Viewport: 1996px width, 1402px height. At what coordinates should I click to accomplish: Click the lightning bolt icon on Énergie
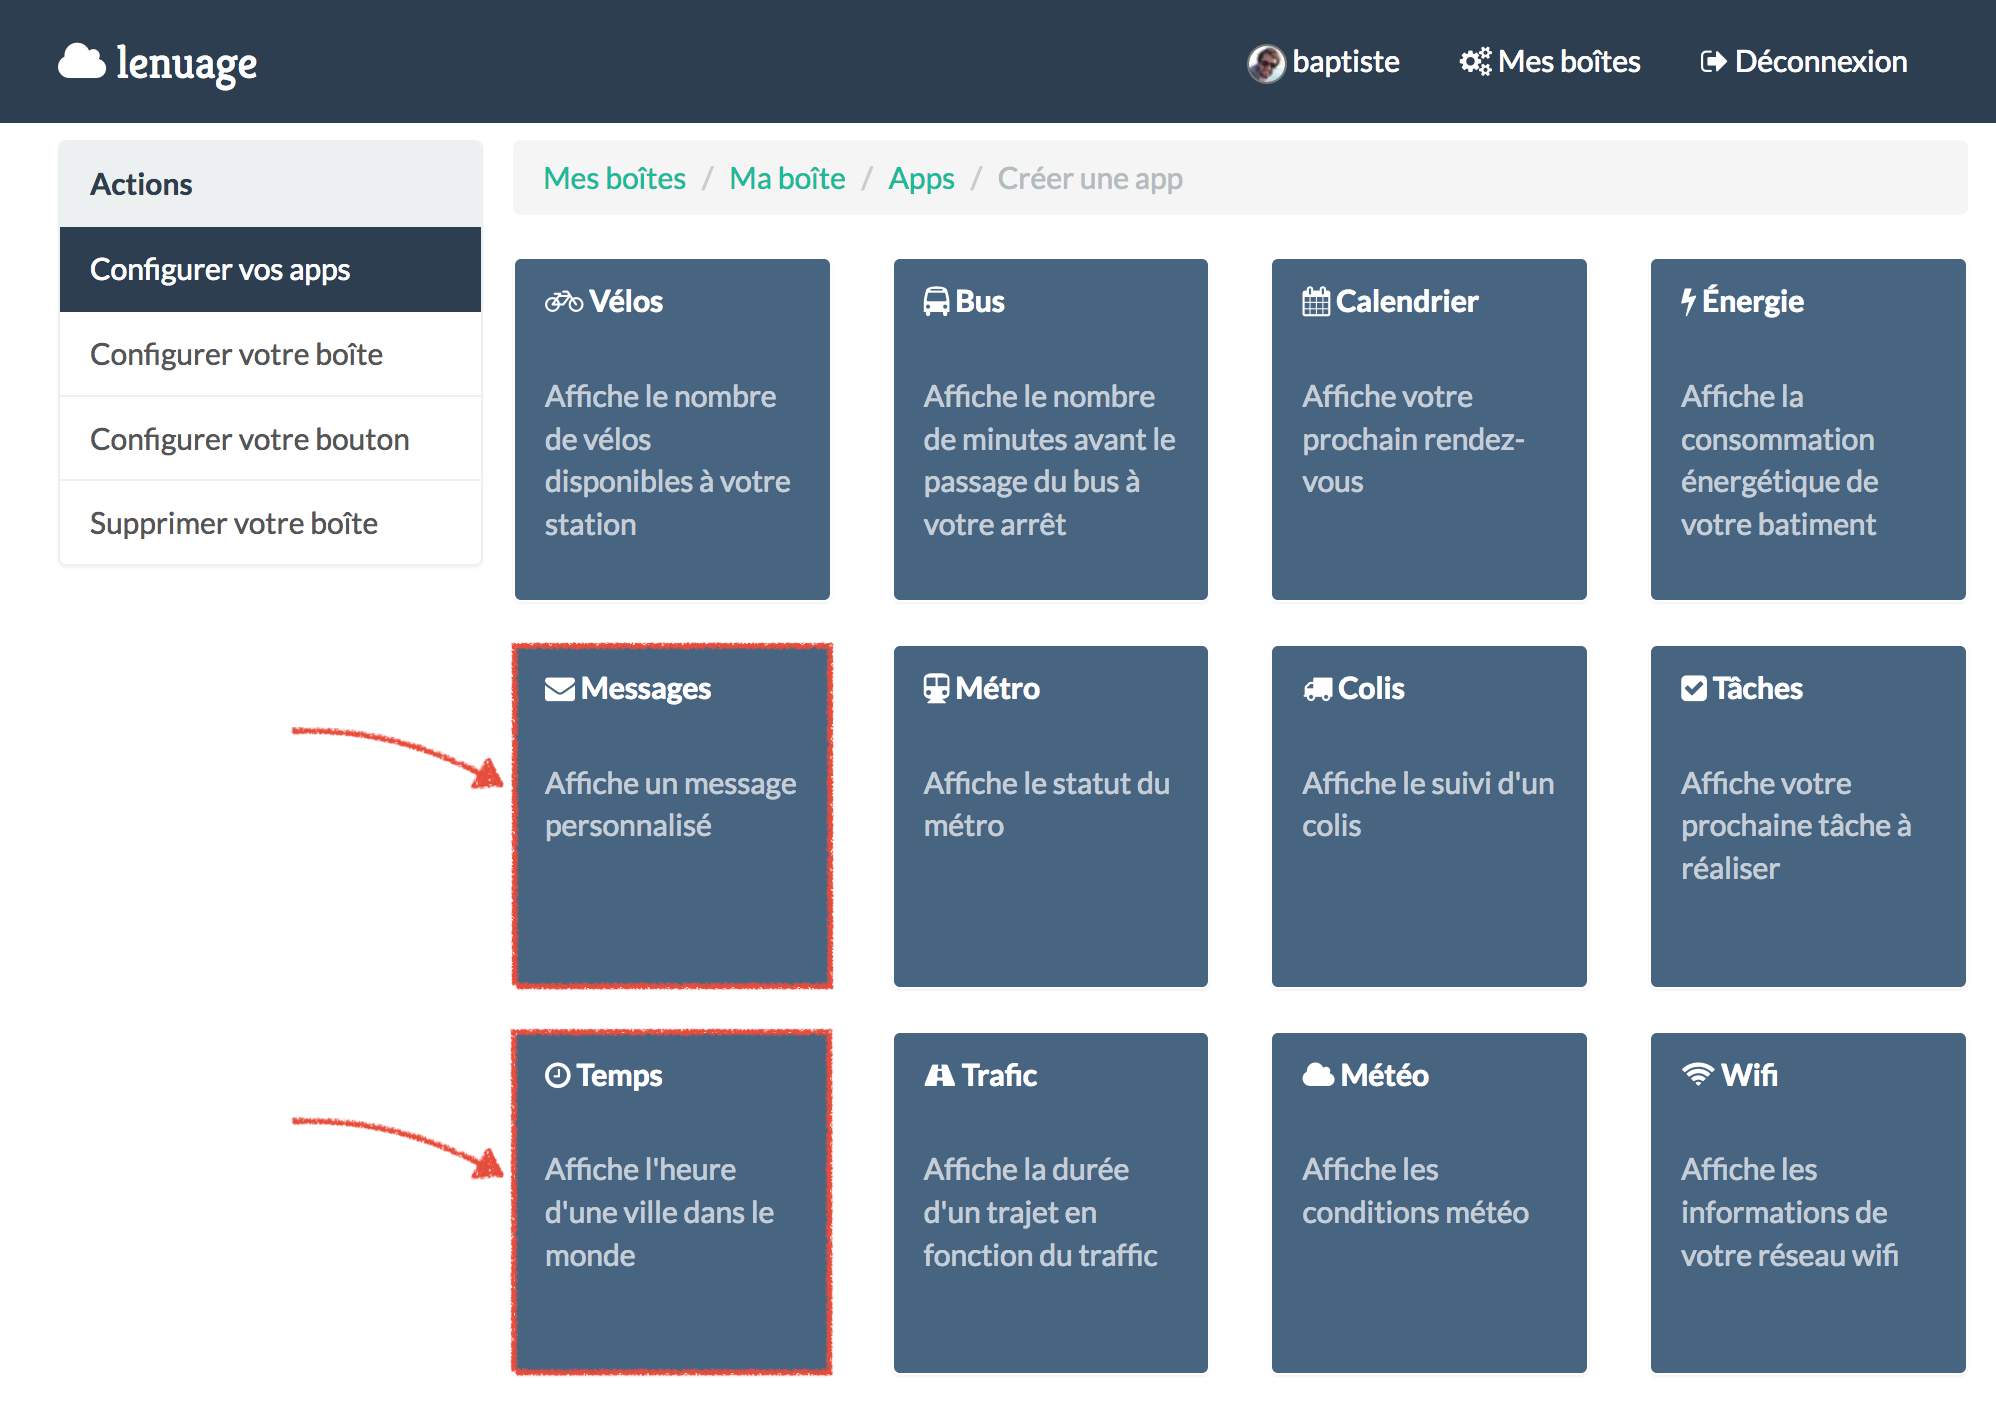[x=1688, y=301]
